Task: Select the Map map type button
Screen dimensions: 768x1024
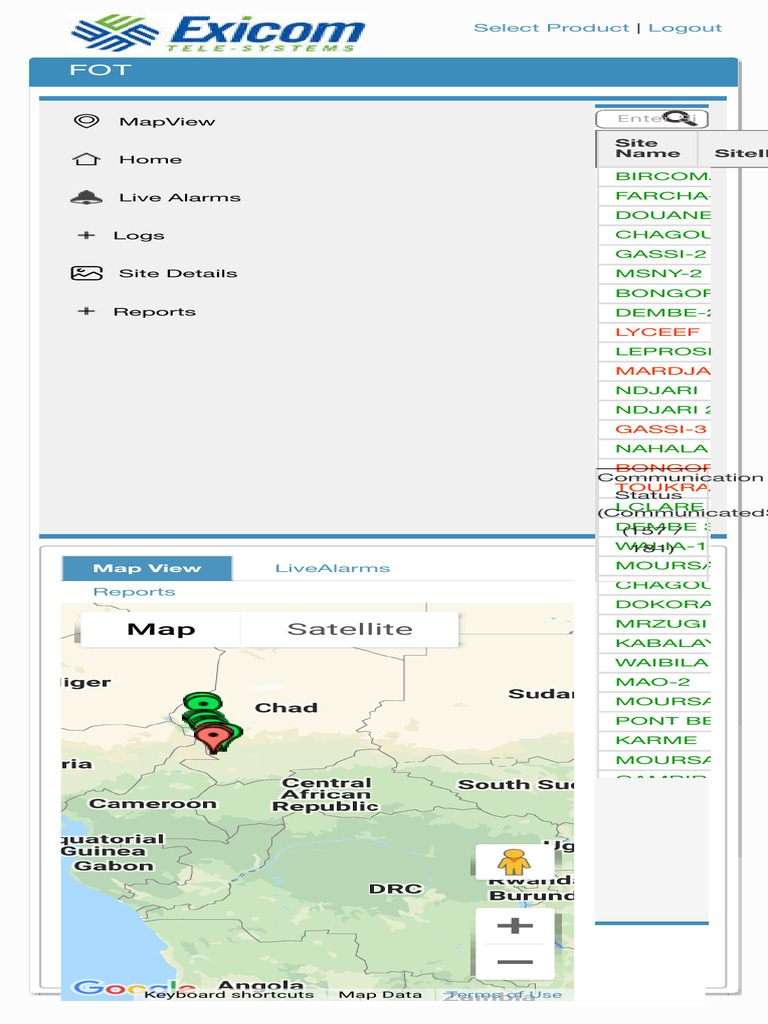Action: click(161, 630)
